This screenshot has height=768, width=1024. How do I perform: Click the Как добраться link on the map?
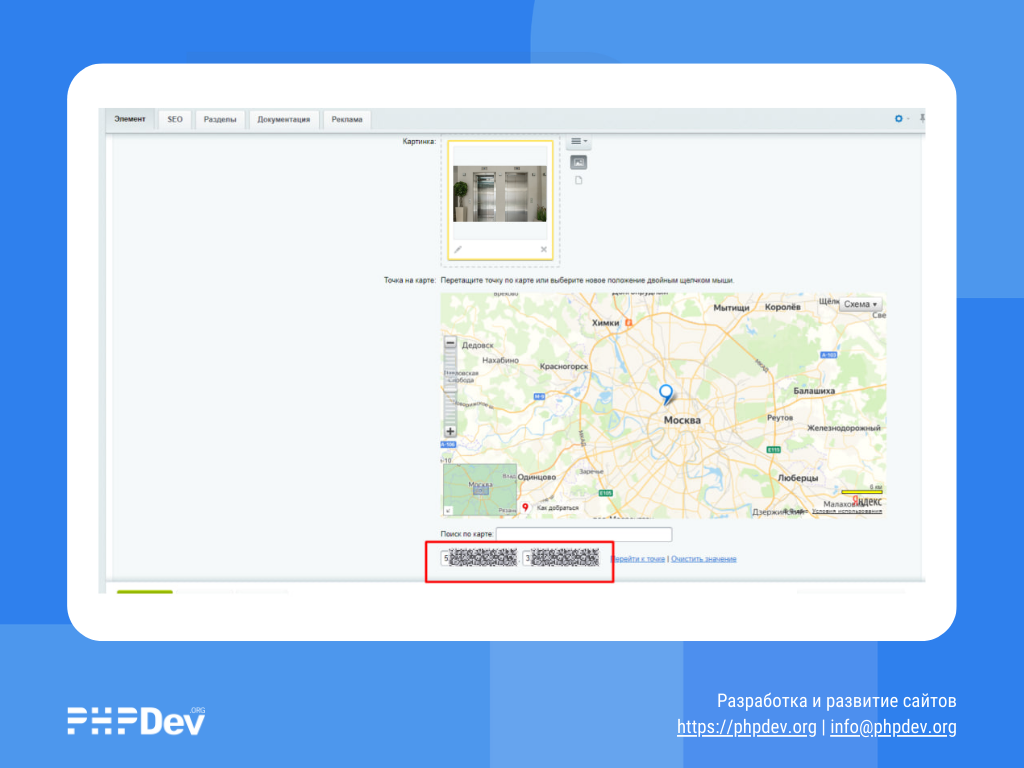[558, 507]
